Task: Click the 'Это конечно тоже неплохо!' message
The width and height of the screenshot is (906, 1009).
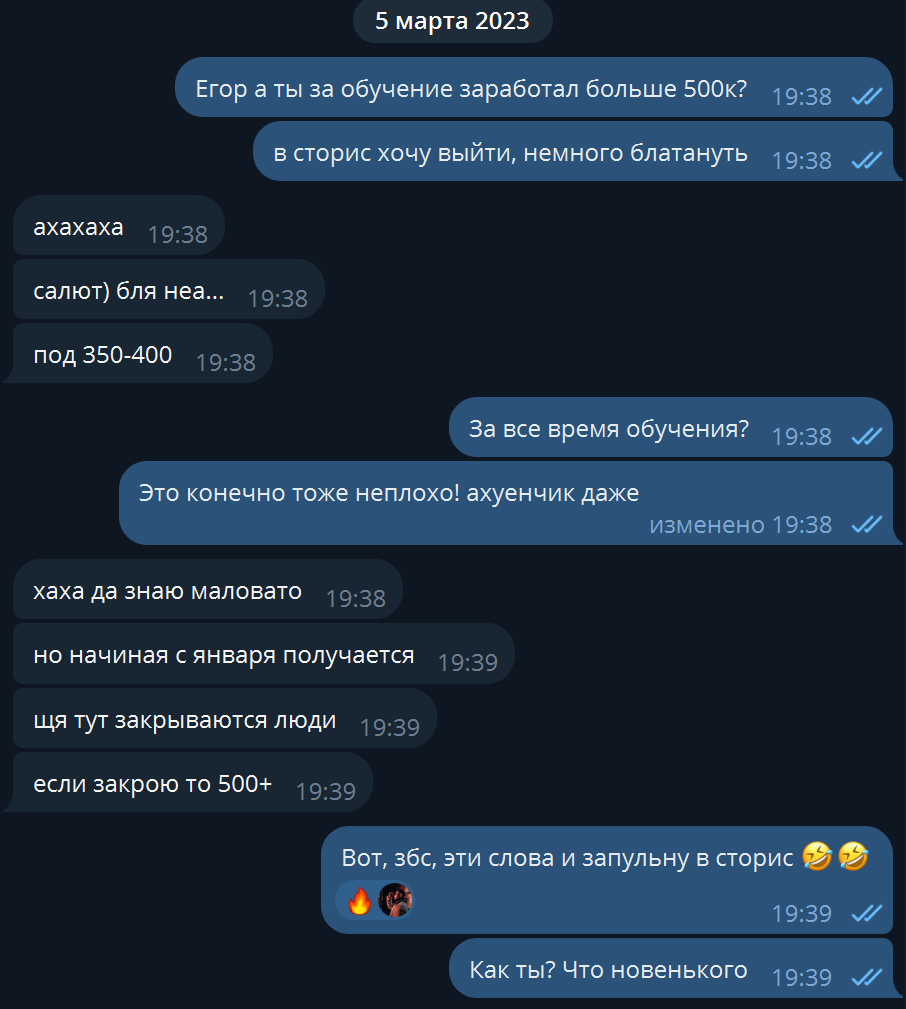Action: point(506,503)
